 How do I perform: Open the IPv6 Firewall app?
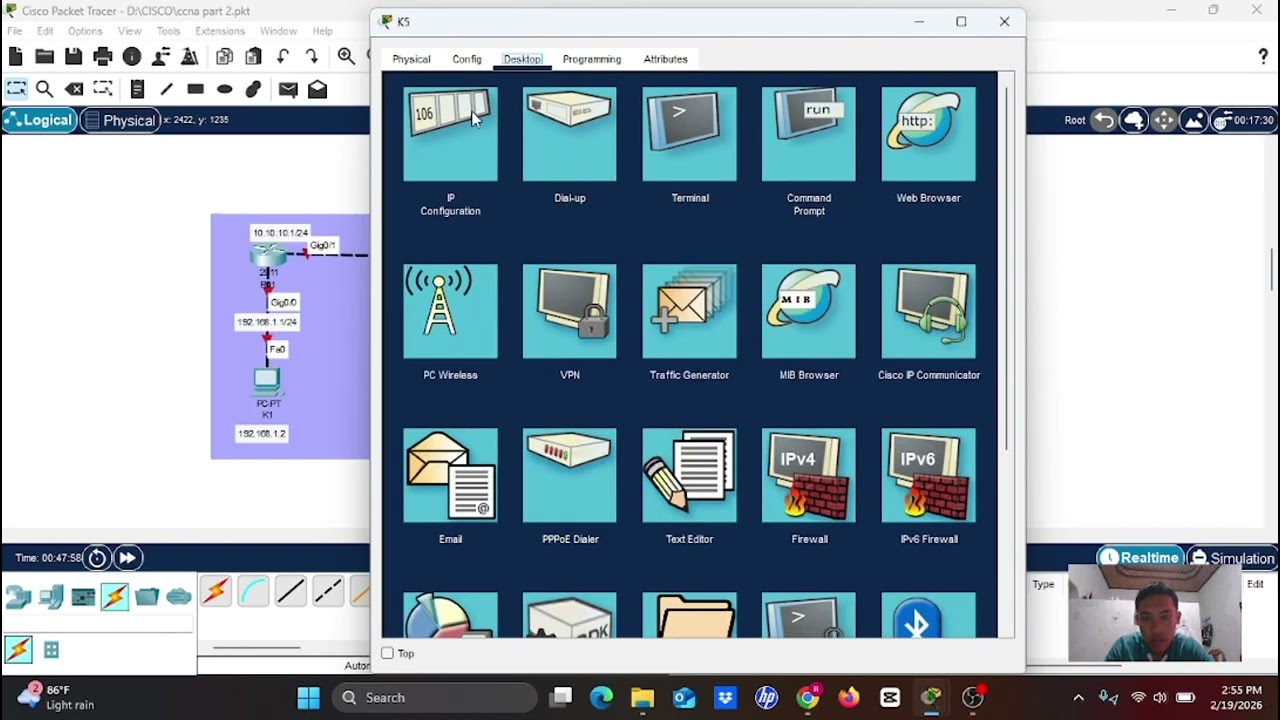click(928, 475)
